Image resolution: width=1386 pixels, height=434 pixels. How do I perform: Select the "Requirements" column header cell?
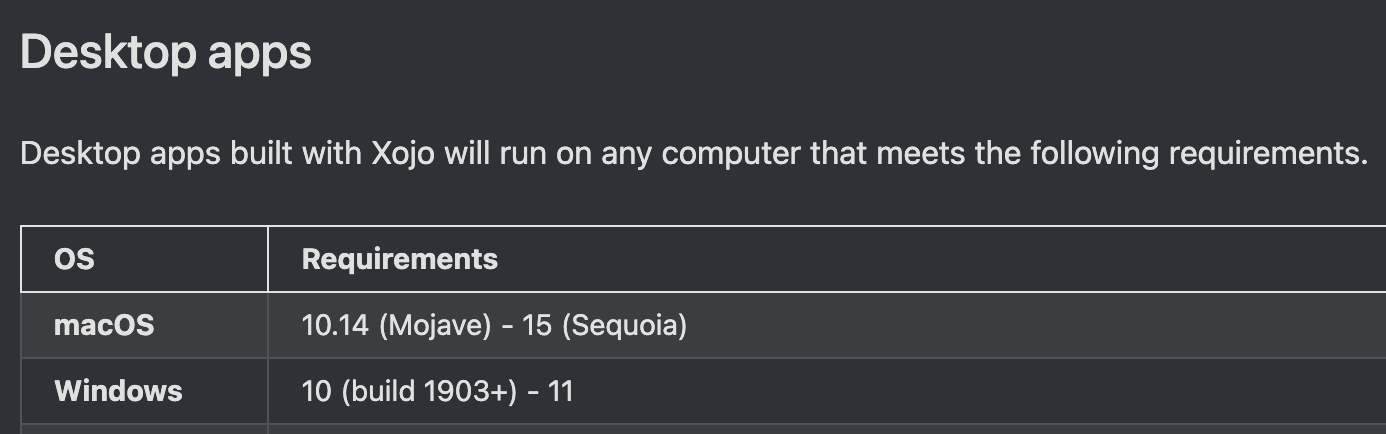pos(827,259)
